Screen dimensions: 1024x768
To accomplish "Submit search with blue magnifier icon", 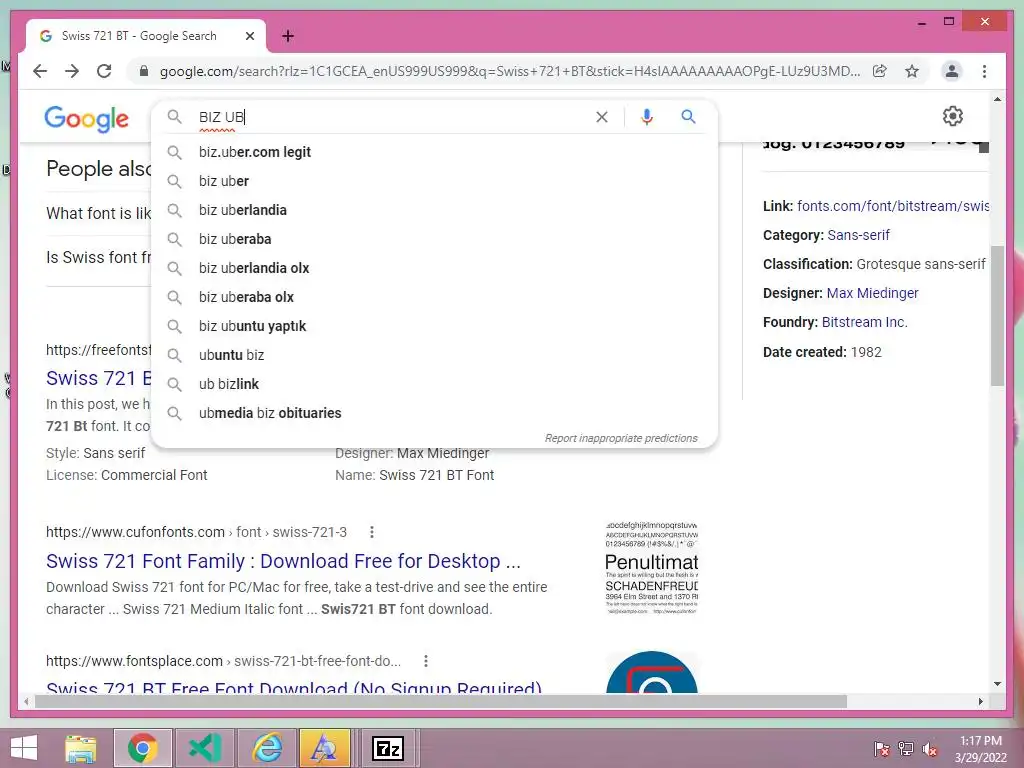I will [x=688, y=117].
